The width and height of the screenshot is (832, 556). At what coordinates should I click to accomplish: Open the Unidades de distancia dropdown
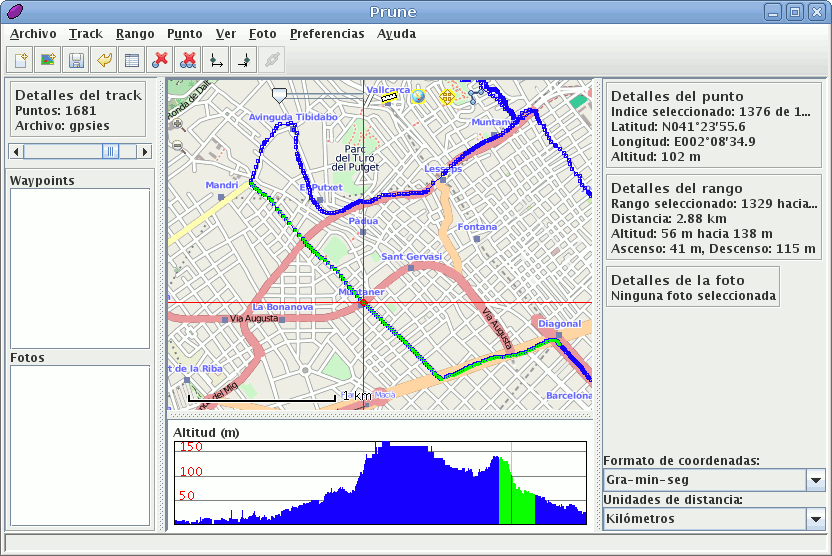815,519
